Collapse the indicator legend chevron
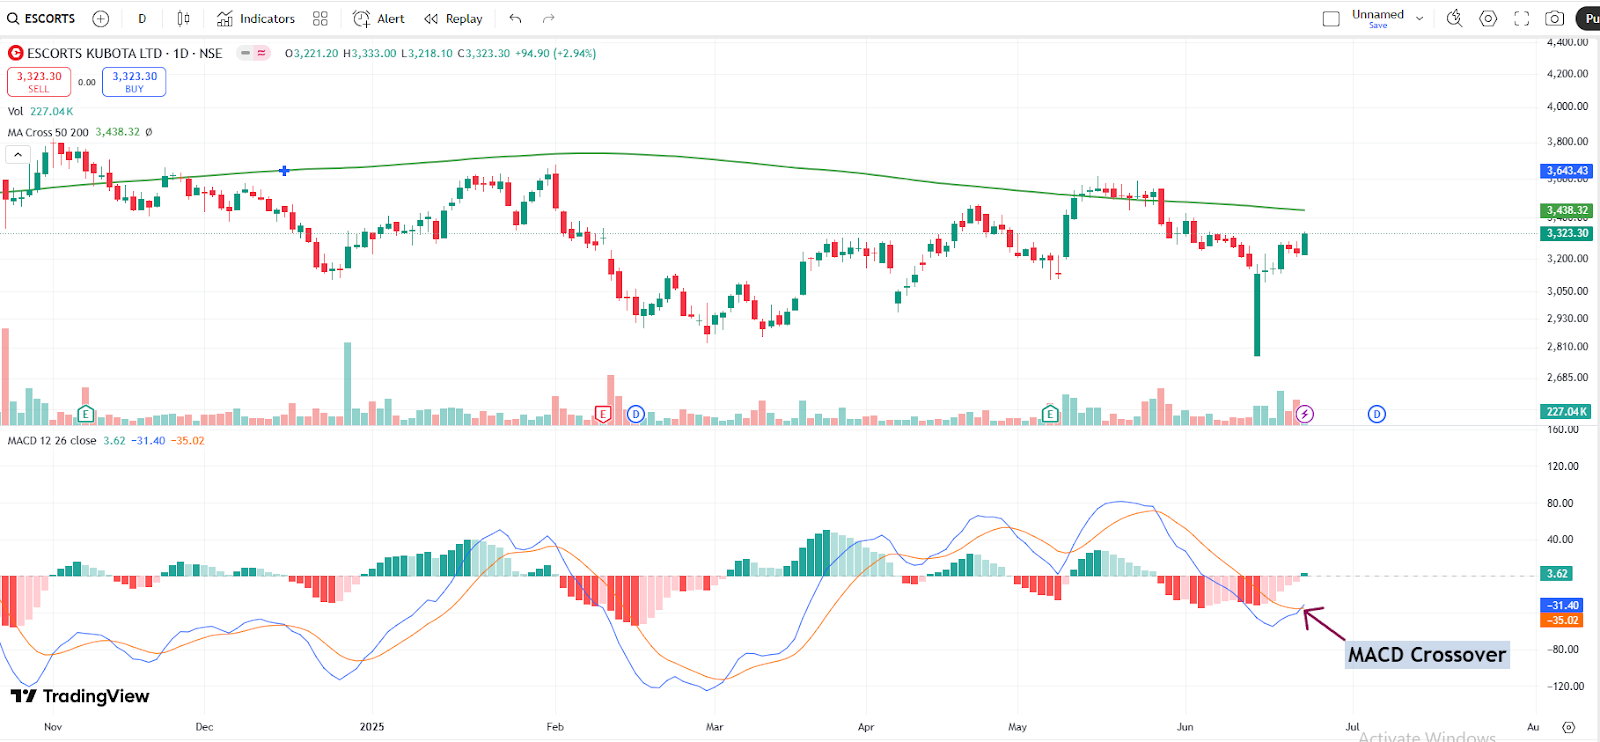The image size is (1600, 742). (17, 154)
